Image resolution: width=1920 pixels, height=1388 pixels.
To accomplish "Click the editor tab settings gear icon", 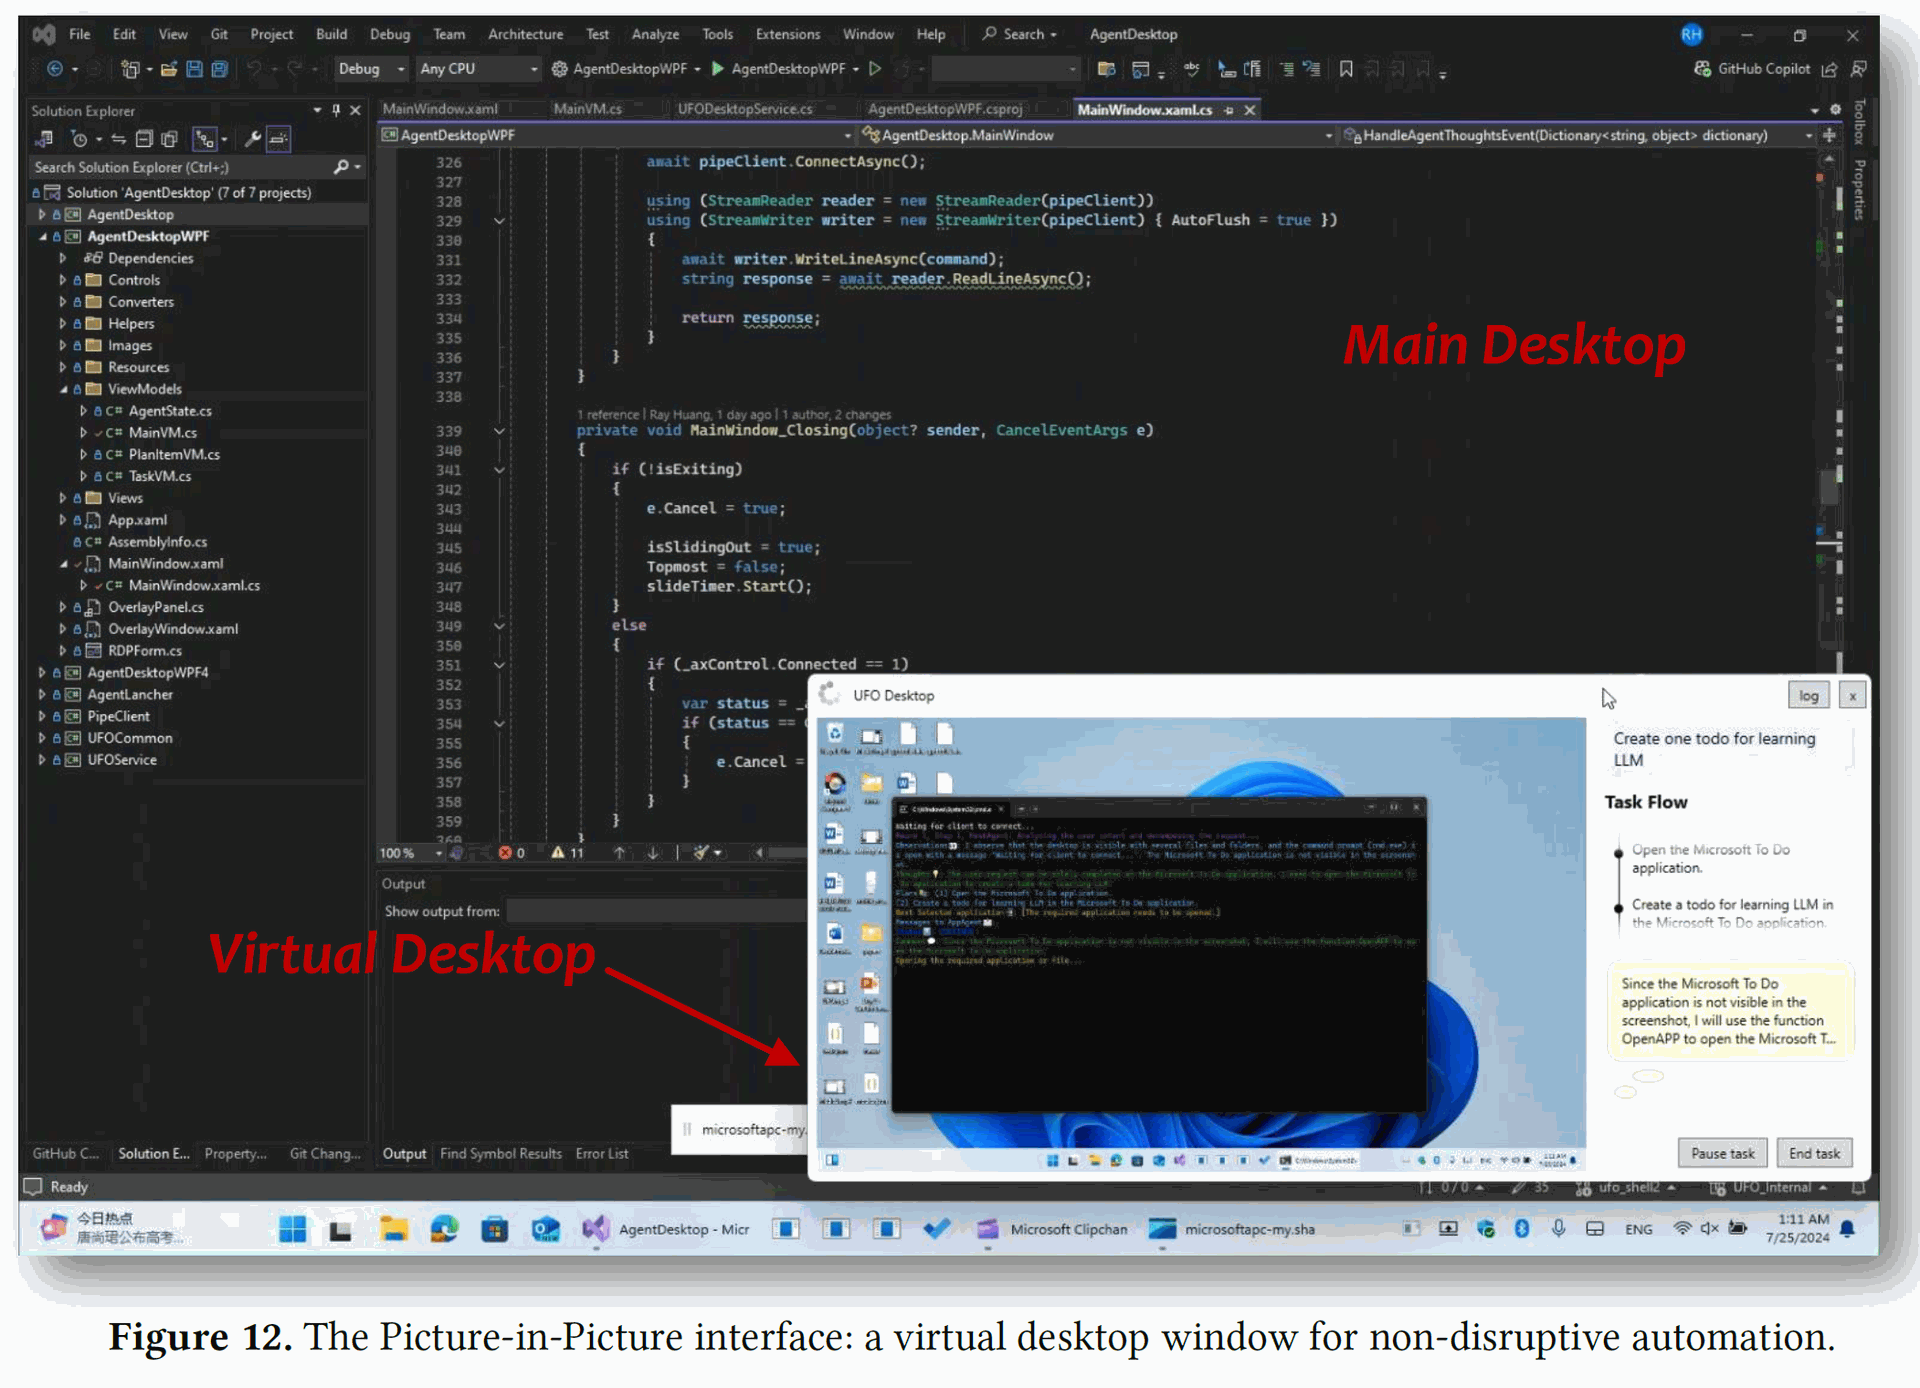I will tap(1835, 109).
